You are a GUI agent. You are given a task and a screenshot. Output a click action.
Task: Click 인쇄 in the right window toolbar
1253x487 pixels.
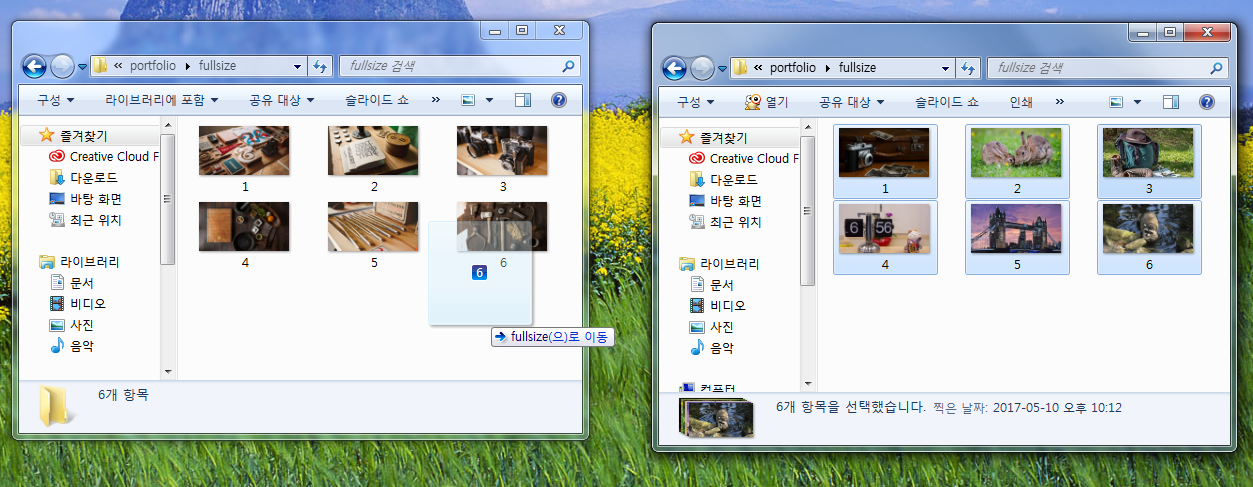tap(1021, 102)
